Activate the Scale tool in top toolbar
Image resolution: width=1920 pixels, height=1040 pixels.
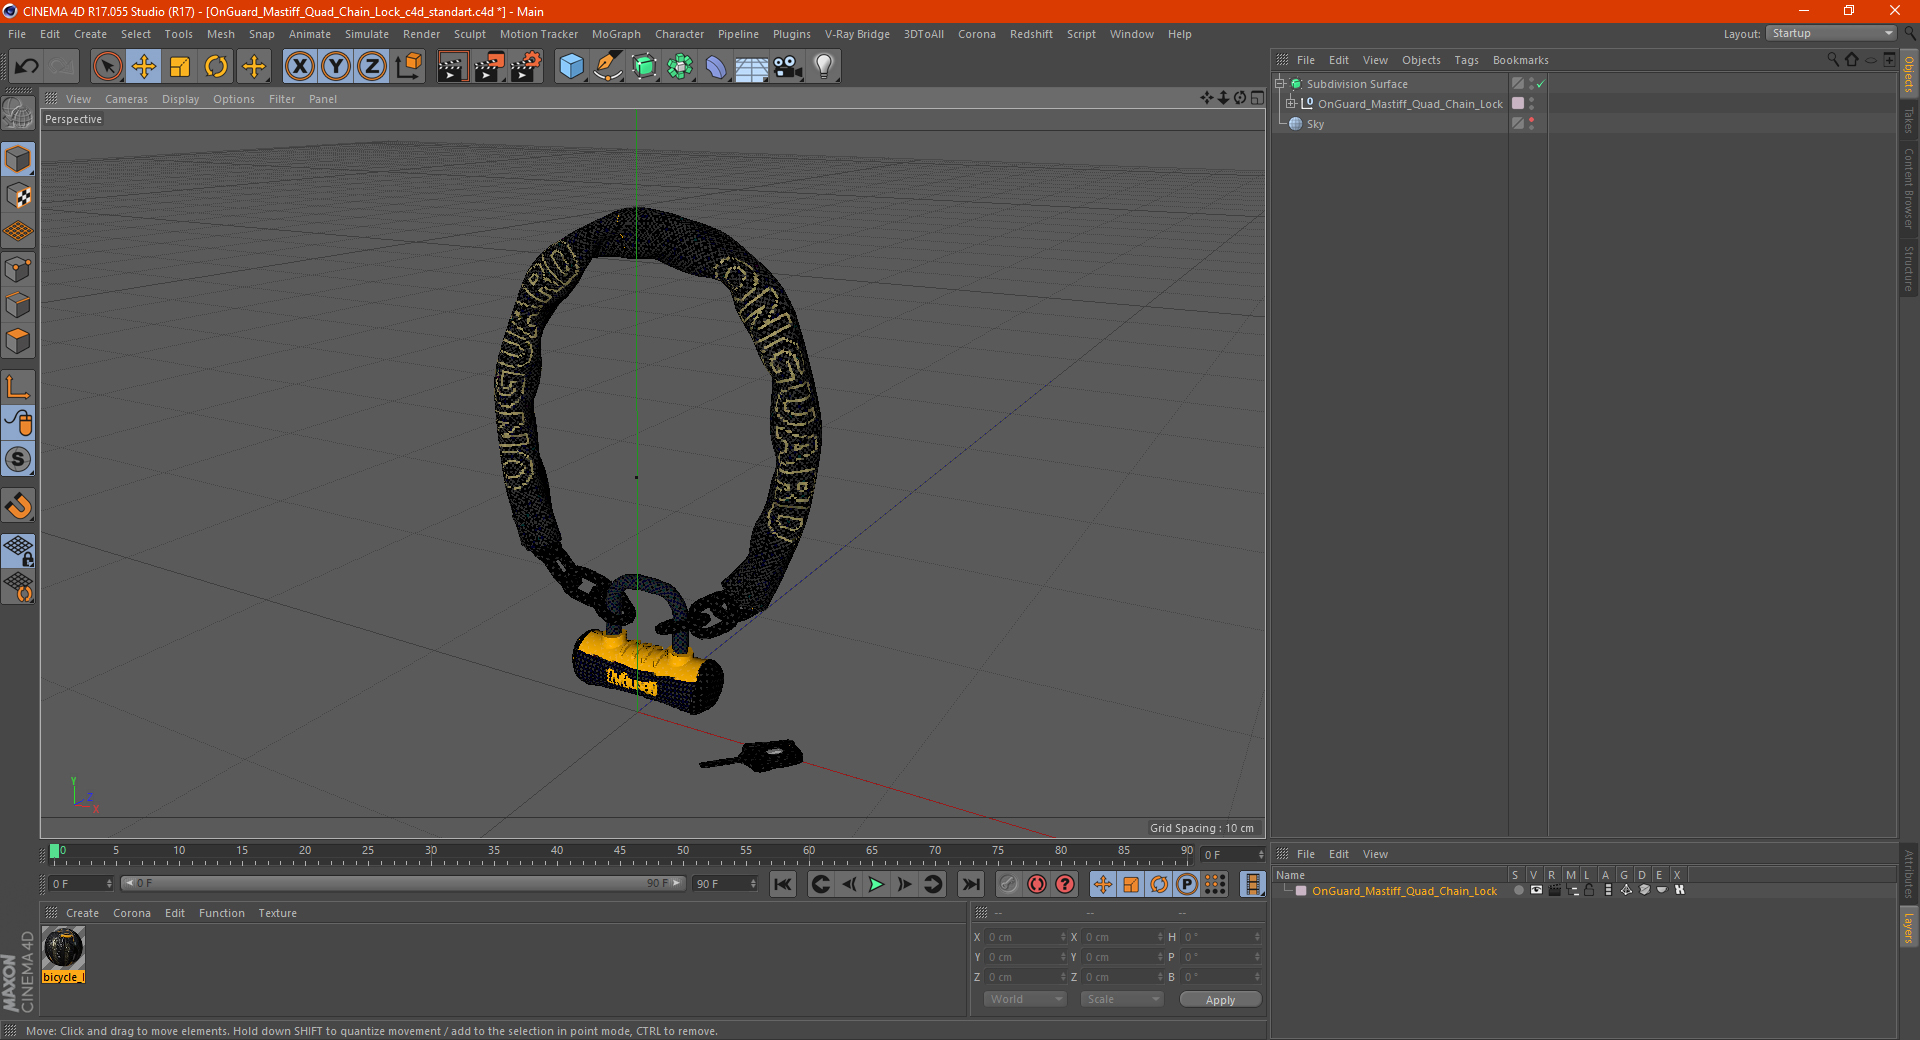180,67
